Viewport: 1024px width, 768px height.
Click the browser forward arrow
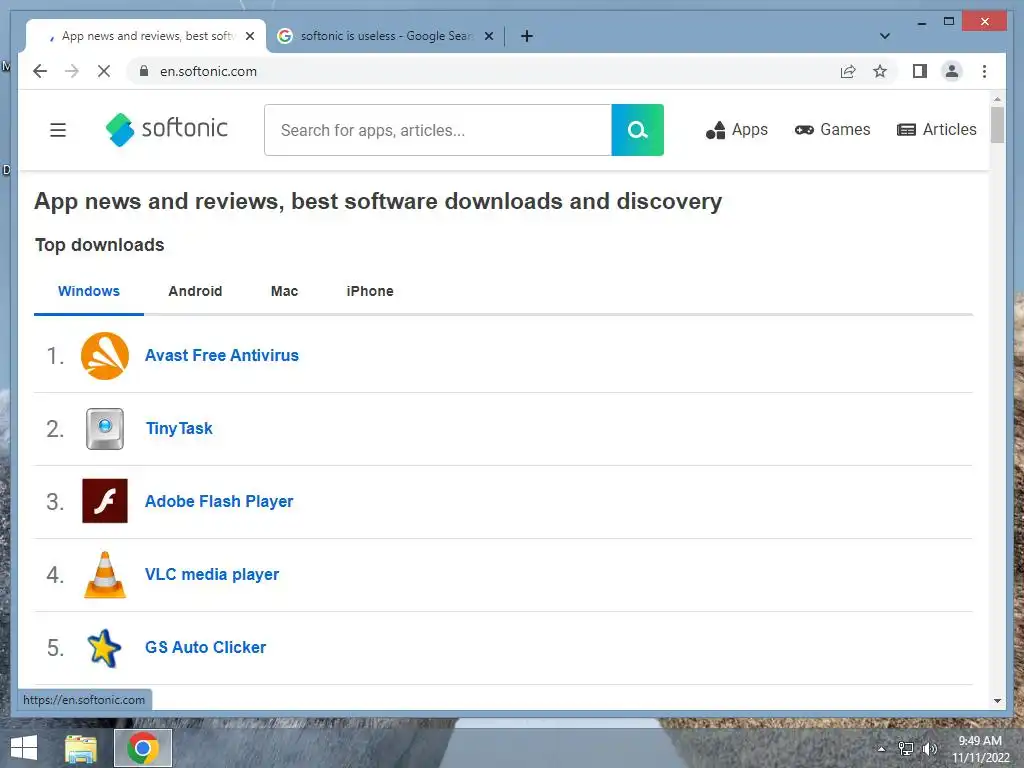72,71
